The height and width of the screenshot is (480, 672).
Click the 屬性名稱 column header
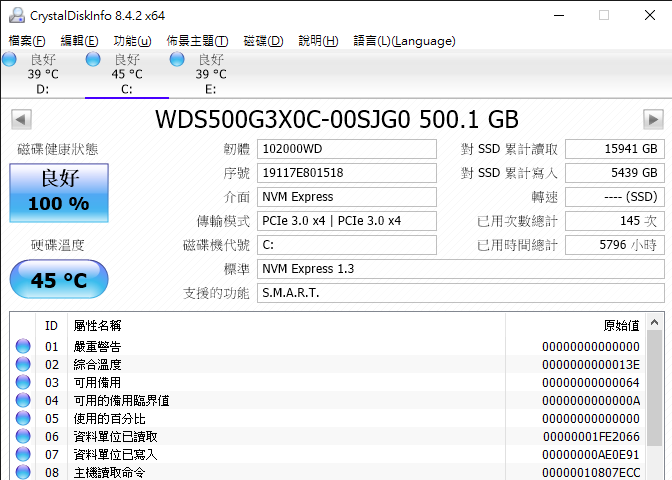point(286,326)
